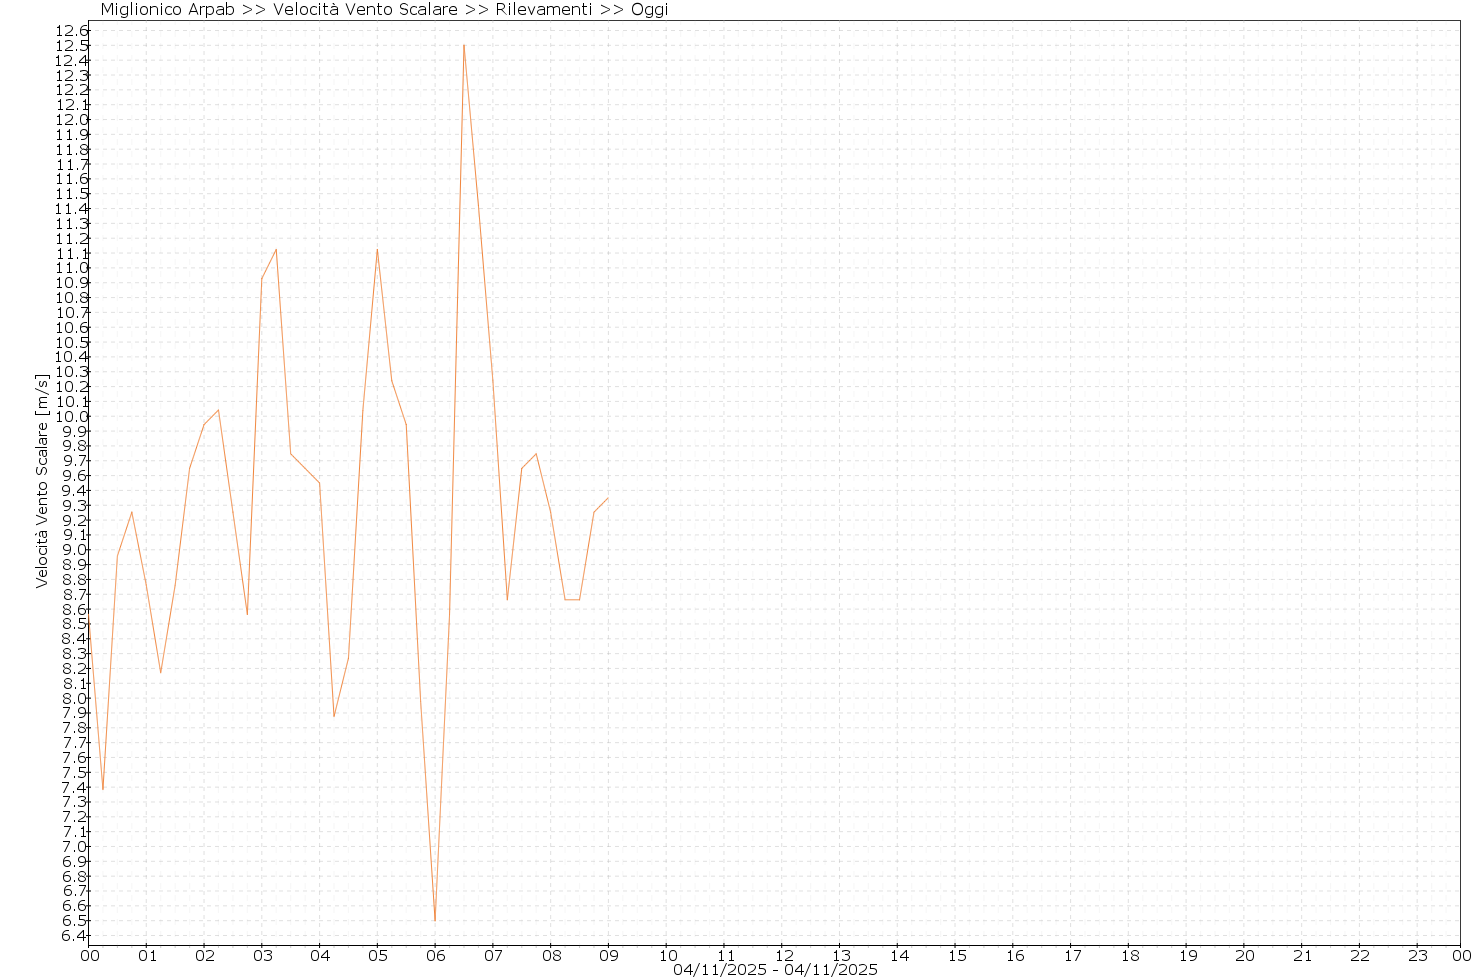Screen dimensions: 1480x980
Task: Click the 12.5 m/s peak on the line
Action: click(x=464, y=46)
